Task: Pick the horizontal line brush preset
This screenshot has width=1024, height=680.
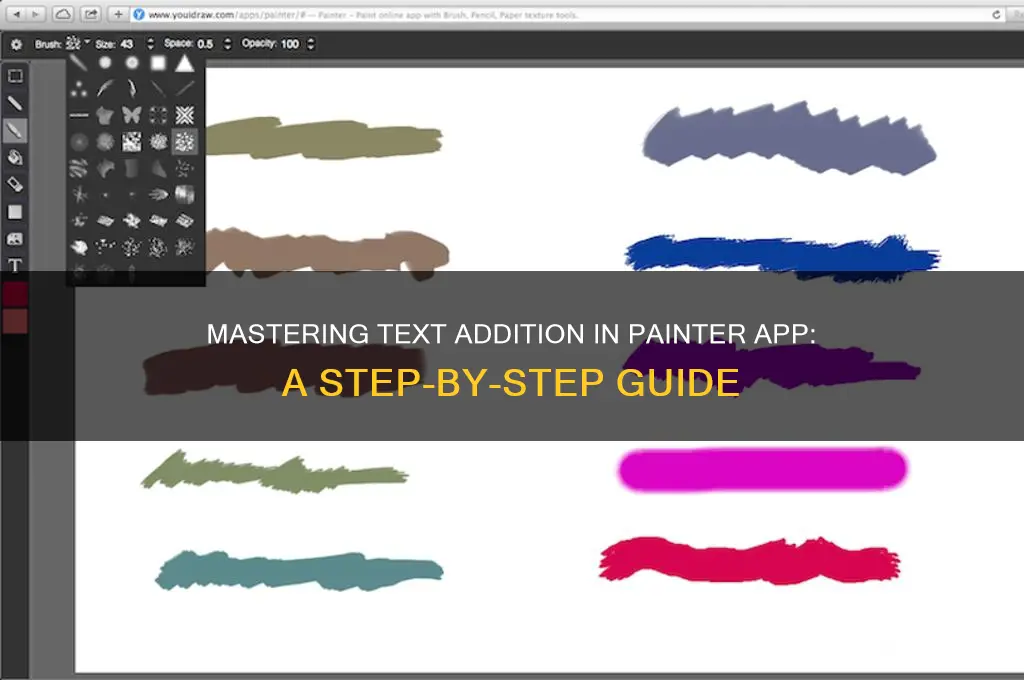Action: 79,116
